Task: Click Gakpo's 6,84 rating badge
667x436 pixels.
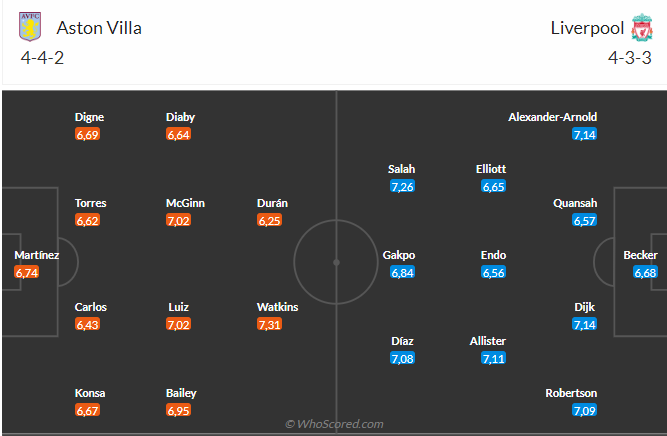Action: [x=402, y=272]
